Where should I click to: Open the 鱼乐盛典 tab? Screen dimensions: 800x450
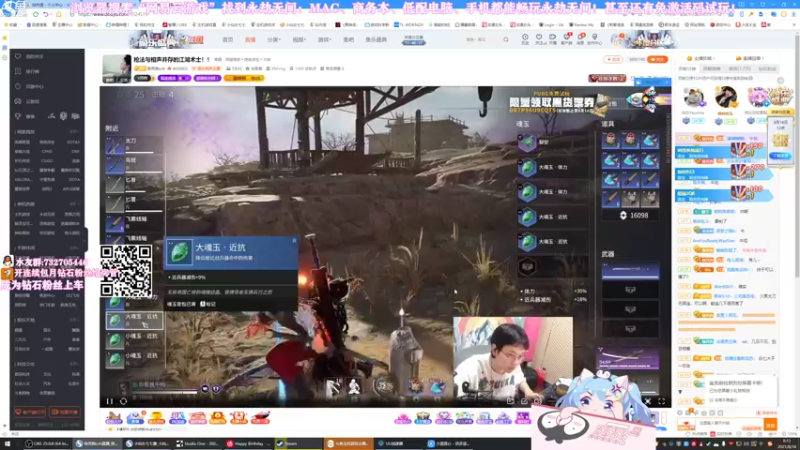point(376,39)
